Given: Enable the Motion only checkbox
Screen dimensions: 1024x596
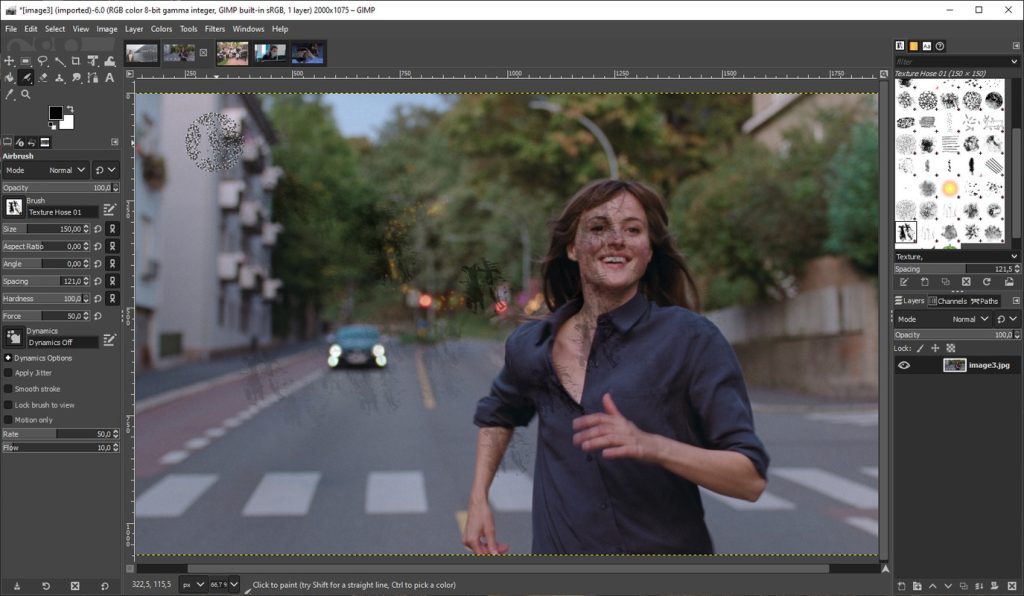Looking at the screenshot, I should [8, 420].
